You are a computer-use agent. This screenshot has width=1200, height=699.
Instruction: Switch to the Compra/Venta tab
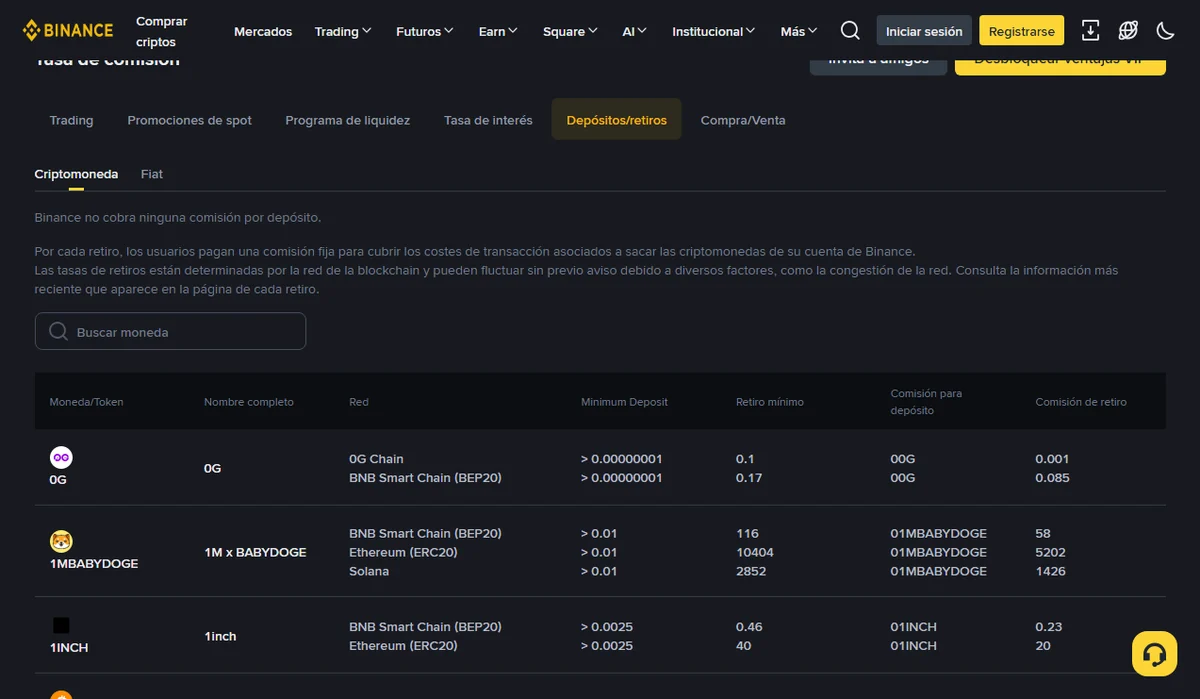tap(743, 120)
